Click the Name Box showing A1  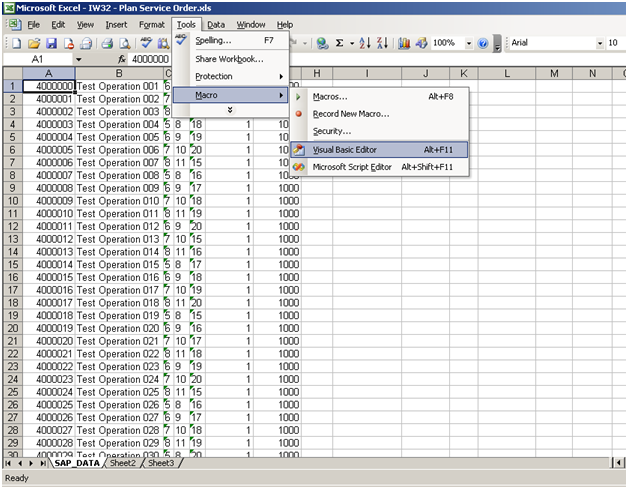(x=38, y=59)
